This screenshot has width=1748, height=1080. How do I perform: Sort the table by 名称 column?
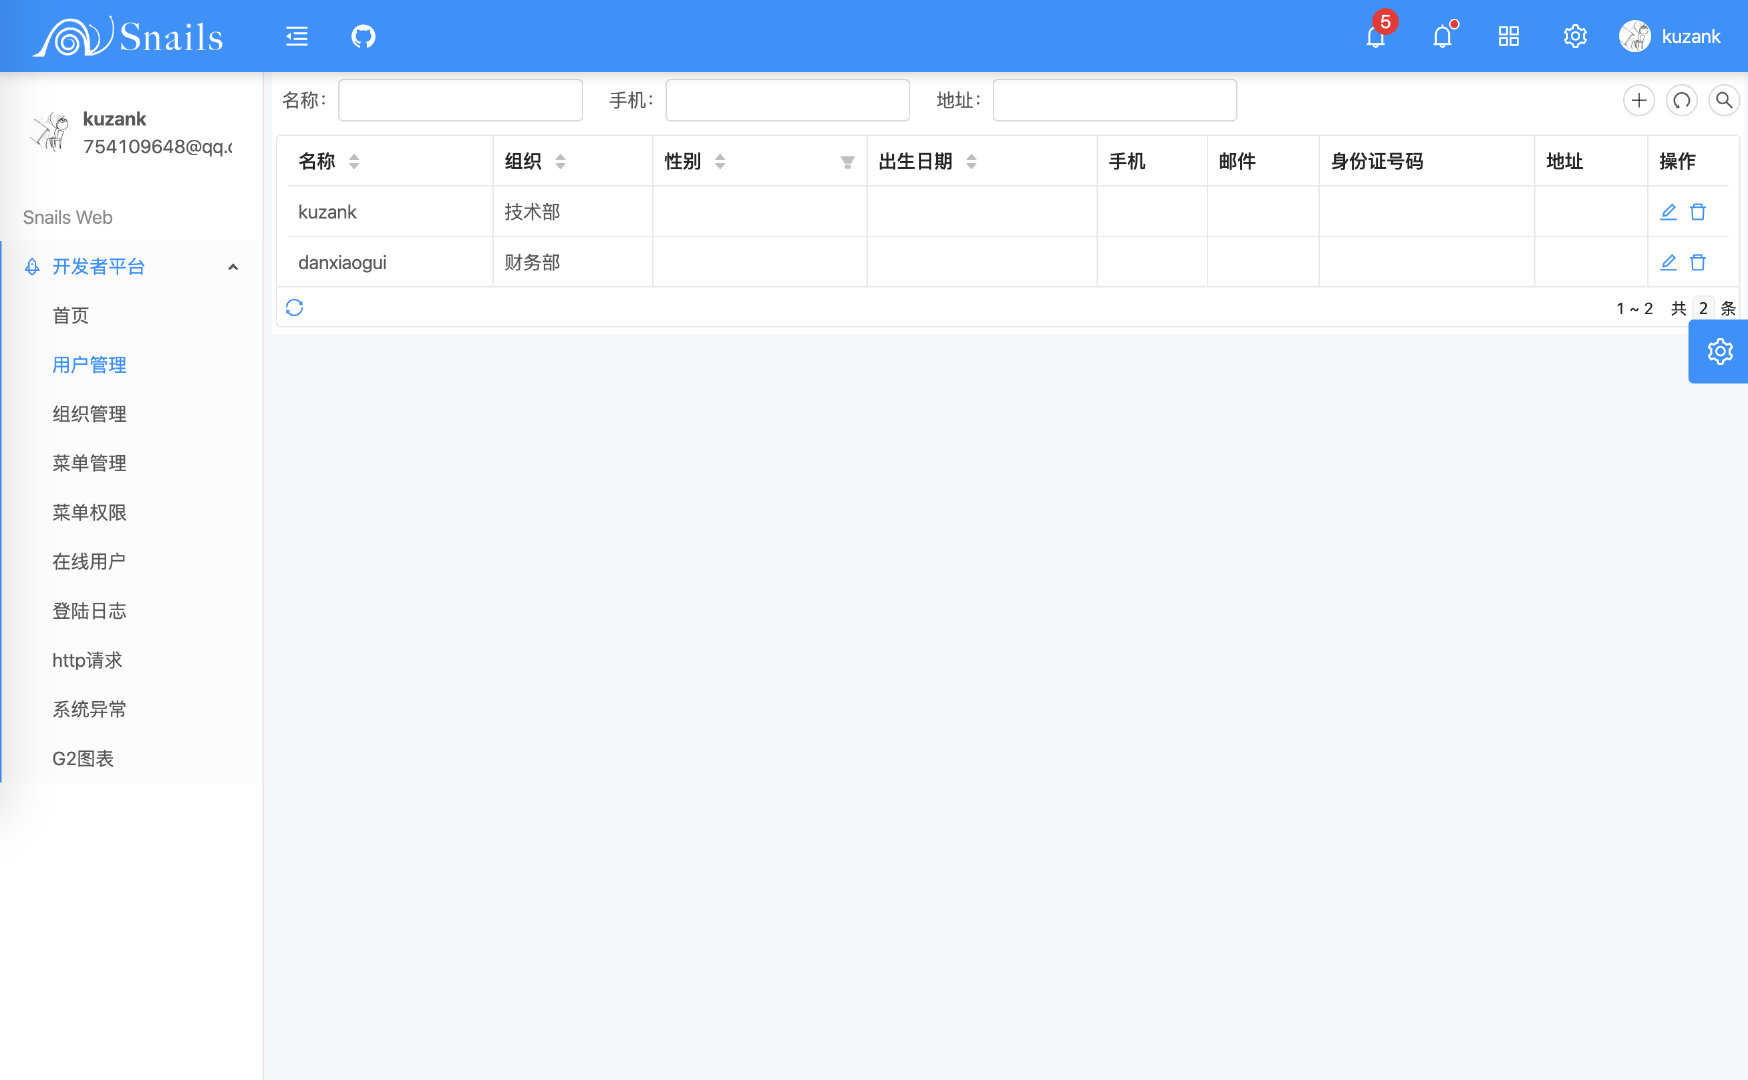click(x=354, y=161)
